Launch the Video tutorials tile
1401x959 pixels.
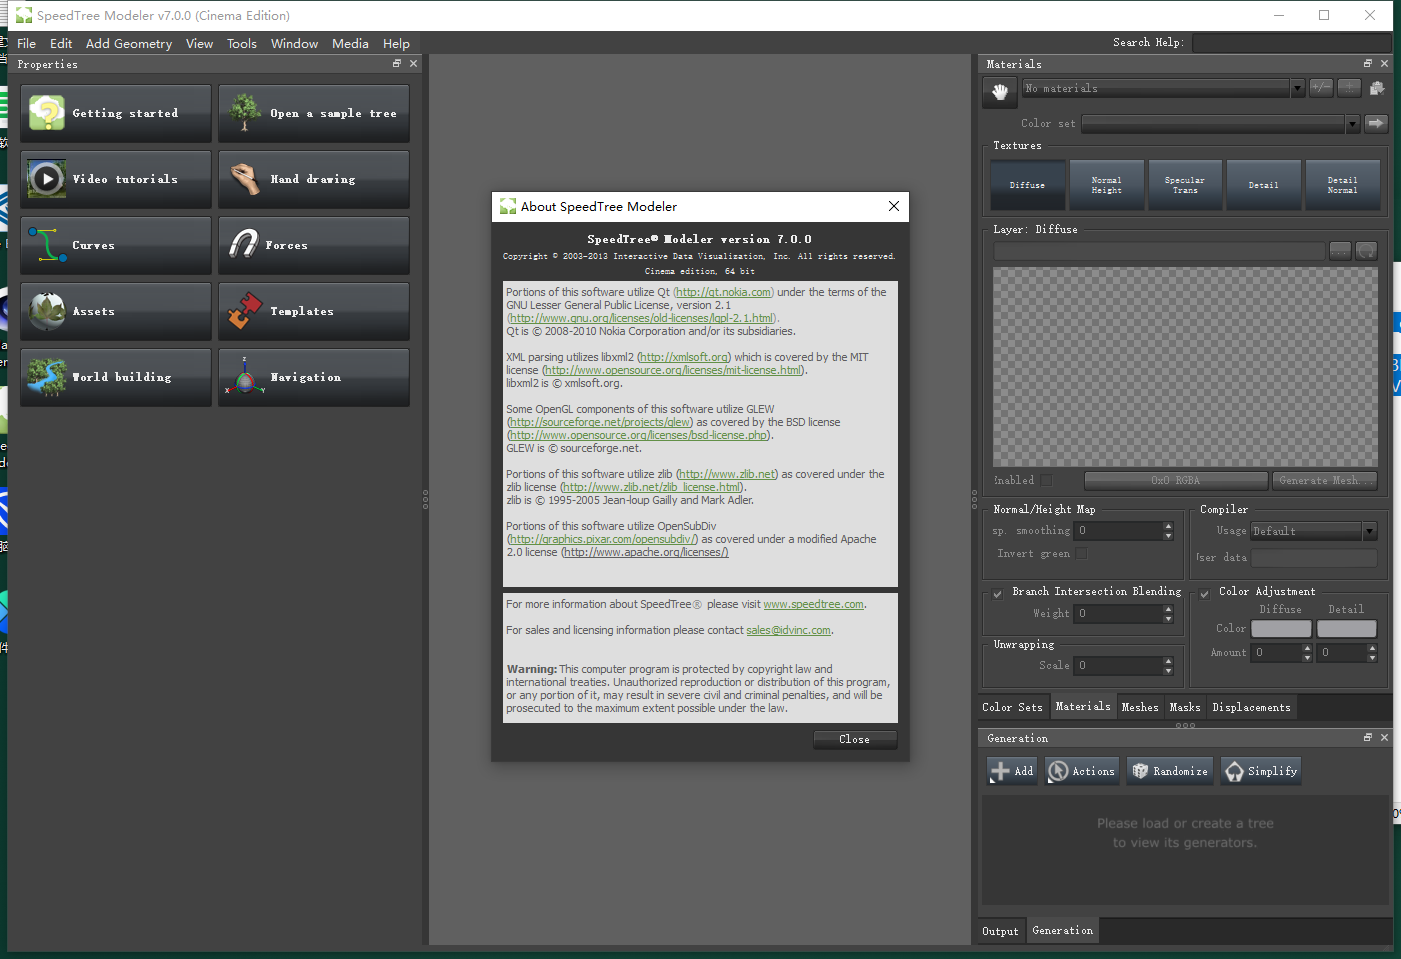pos(116,179)
